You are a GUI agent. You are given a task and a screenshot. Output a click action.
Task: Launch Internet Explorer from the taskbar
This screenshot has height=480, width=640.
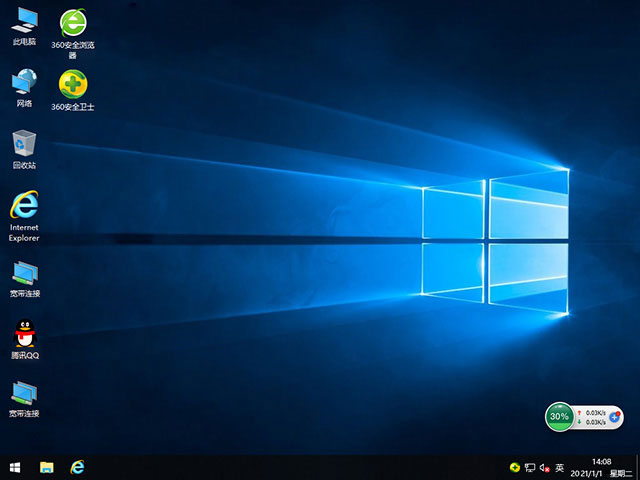pyautogui.click(x=77, y=467)
